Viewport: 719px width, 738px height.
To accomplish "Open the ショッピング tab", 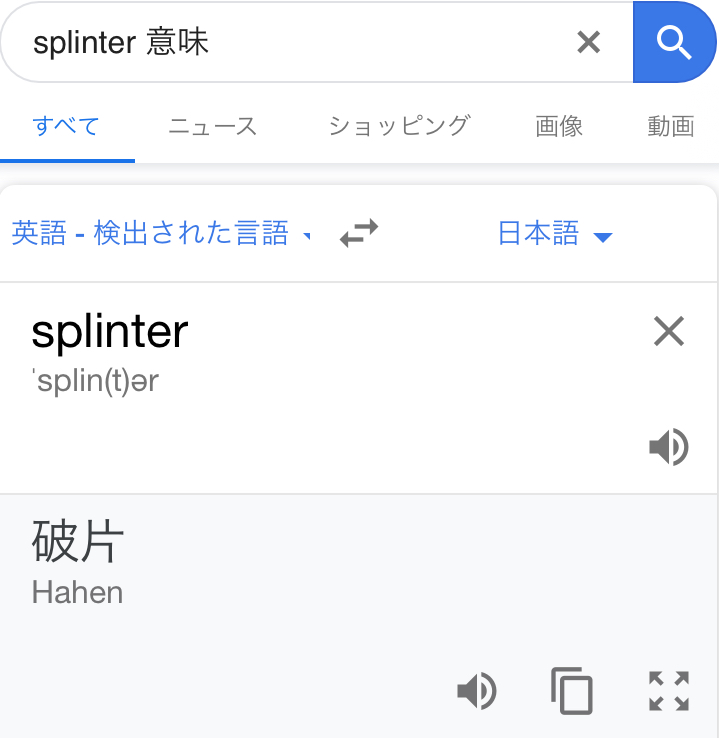I will [399, 126].
